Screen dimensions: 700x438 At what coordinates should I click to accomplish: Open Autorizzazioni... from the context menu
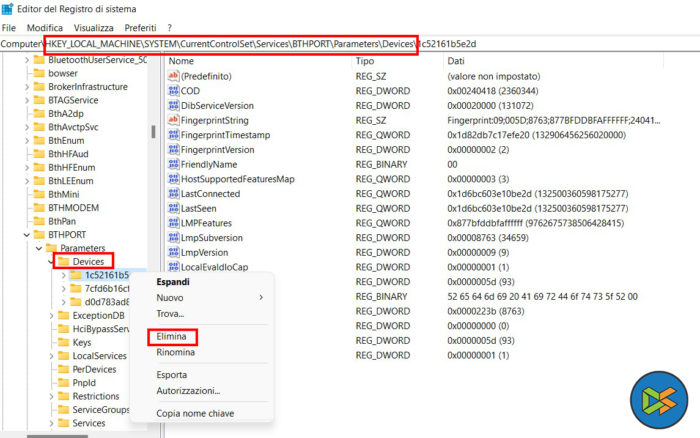point(188,391)
